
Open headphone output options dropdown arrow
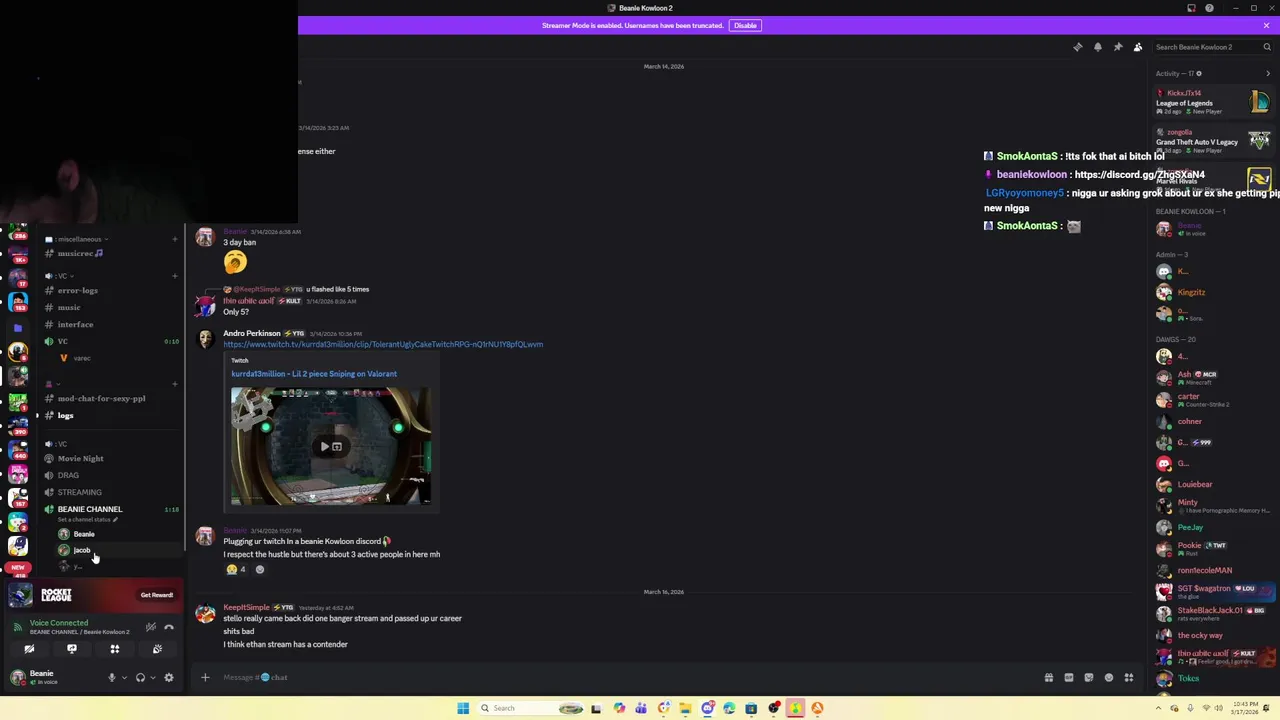(x=152, y=678)
